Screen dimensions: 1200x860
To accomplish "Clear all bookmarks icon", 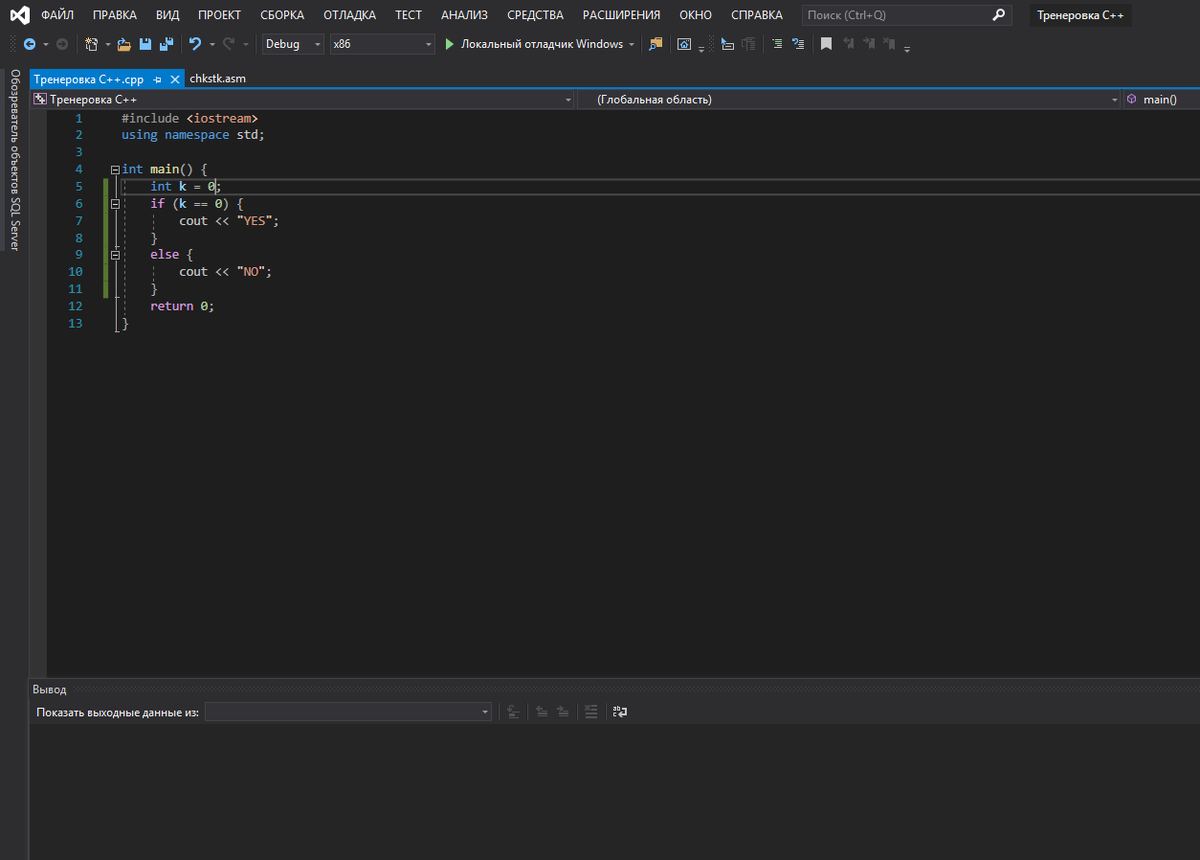I will click(889, 44).
